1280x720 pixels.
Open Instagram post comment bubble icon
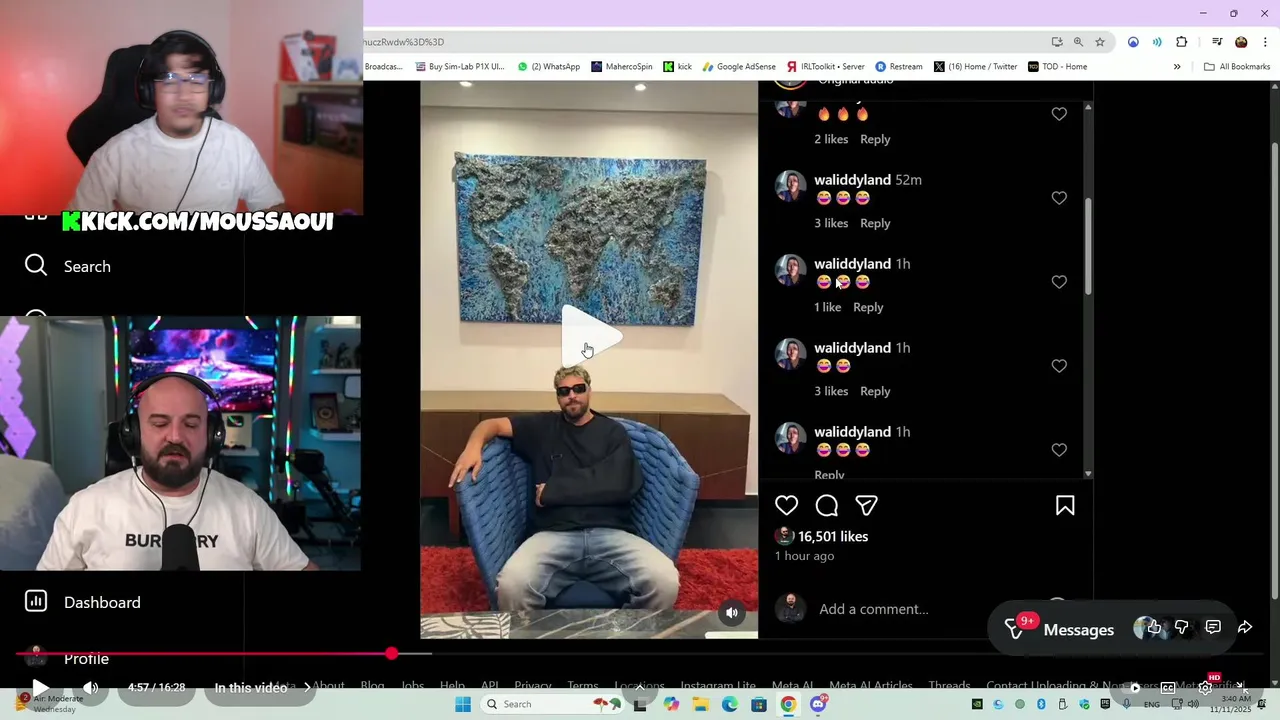pyautogui.click(x=827, y=506)
